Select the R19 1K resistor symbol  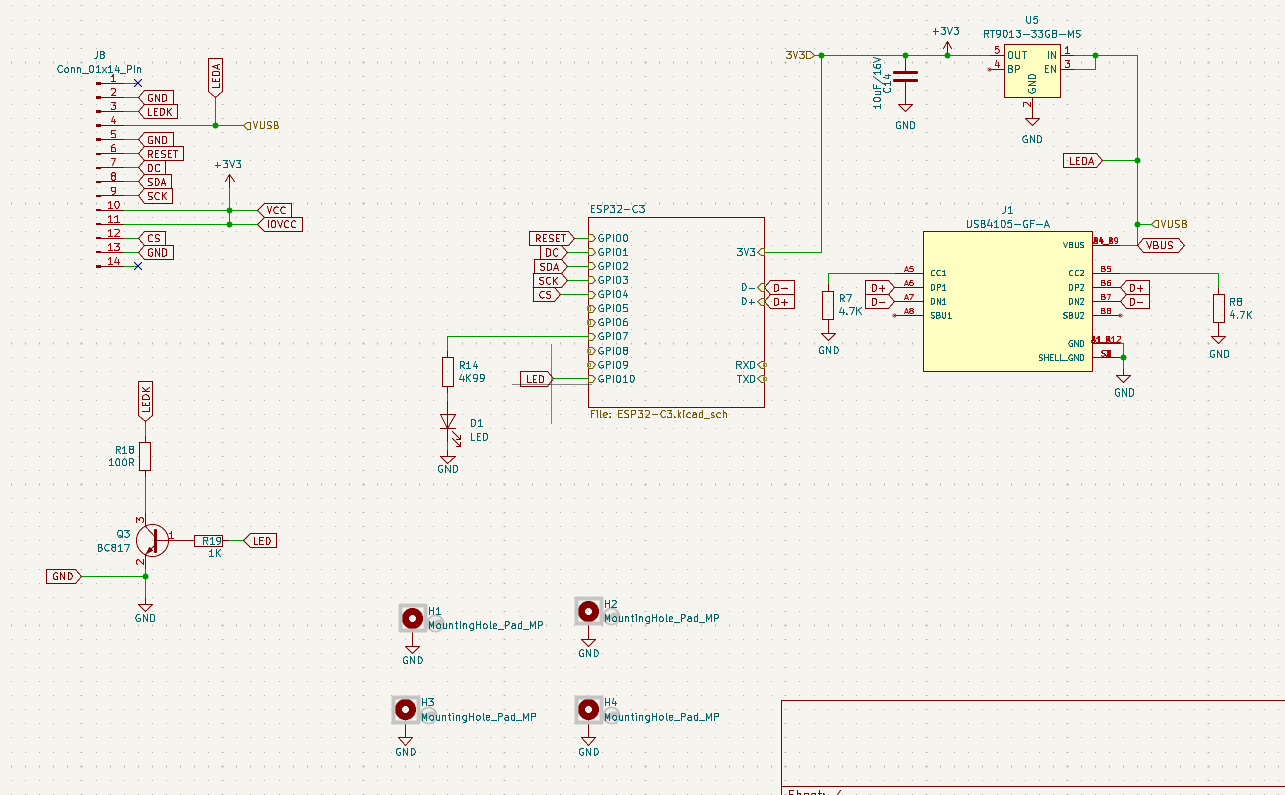[x=210, y=540]
